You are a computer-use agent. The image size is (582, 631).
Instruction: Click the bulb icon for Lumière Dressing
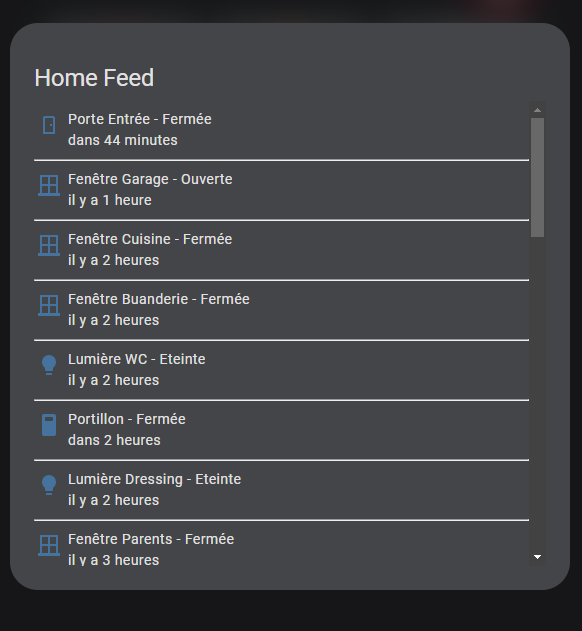point(49,485)
